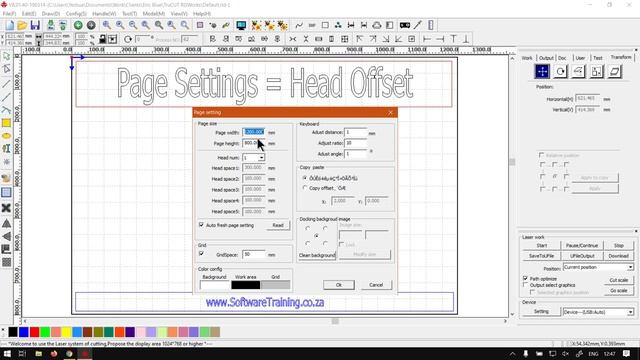Click the gray Grid color swatch
640x360 pixels.
[x=276, y=285]
